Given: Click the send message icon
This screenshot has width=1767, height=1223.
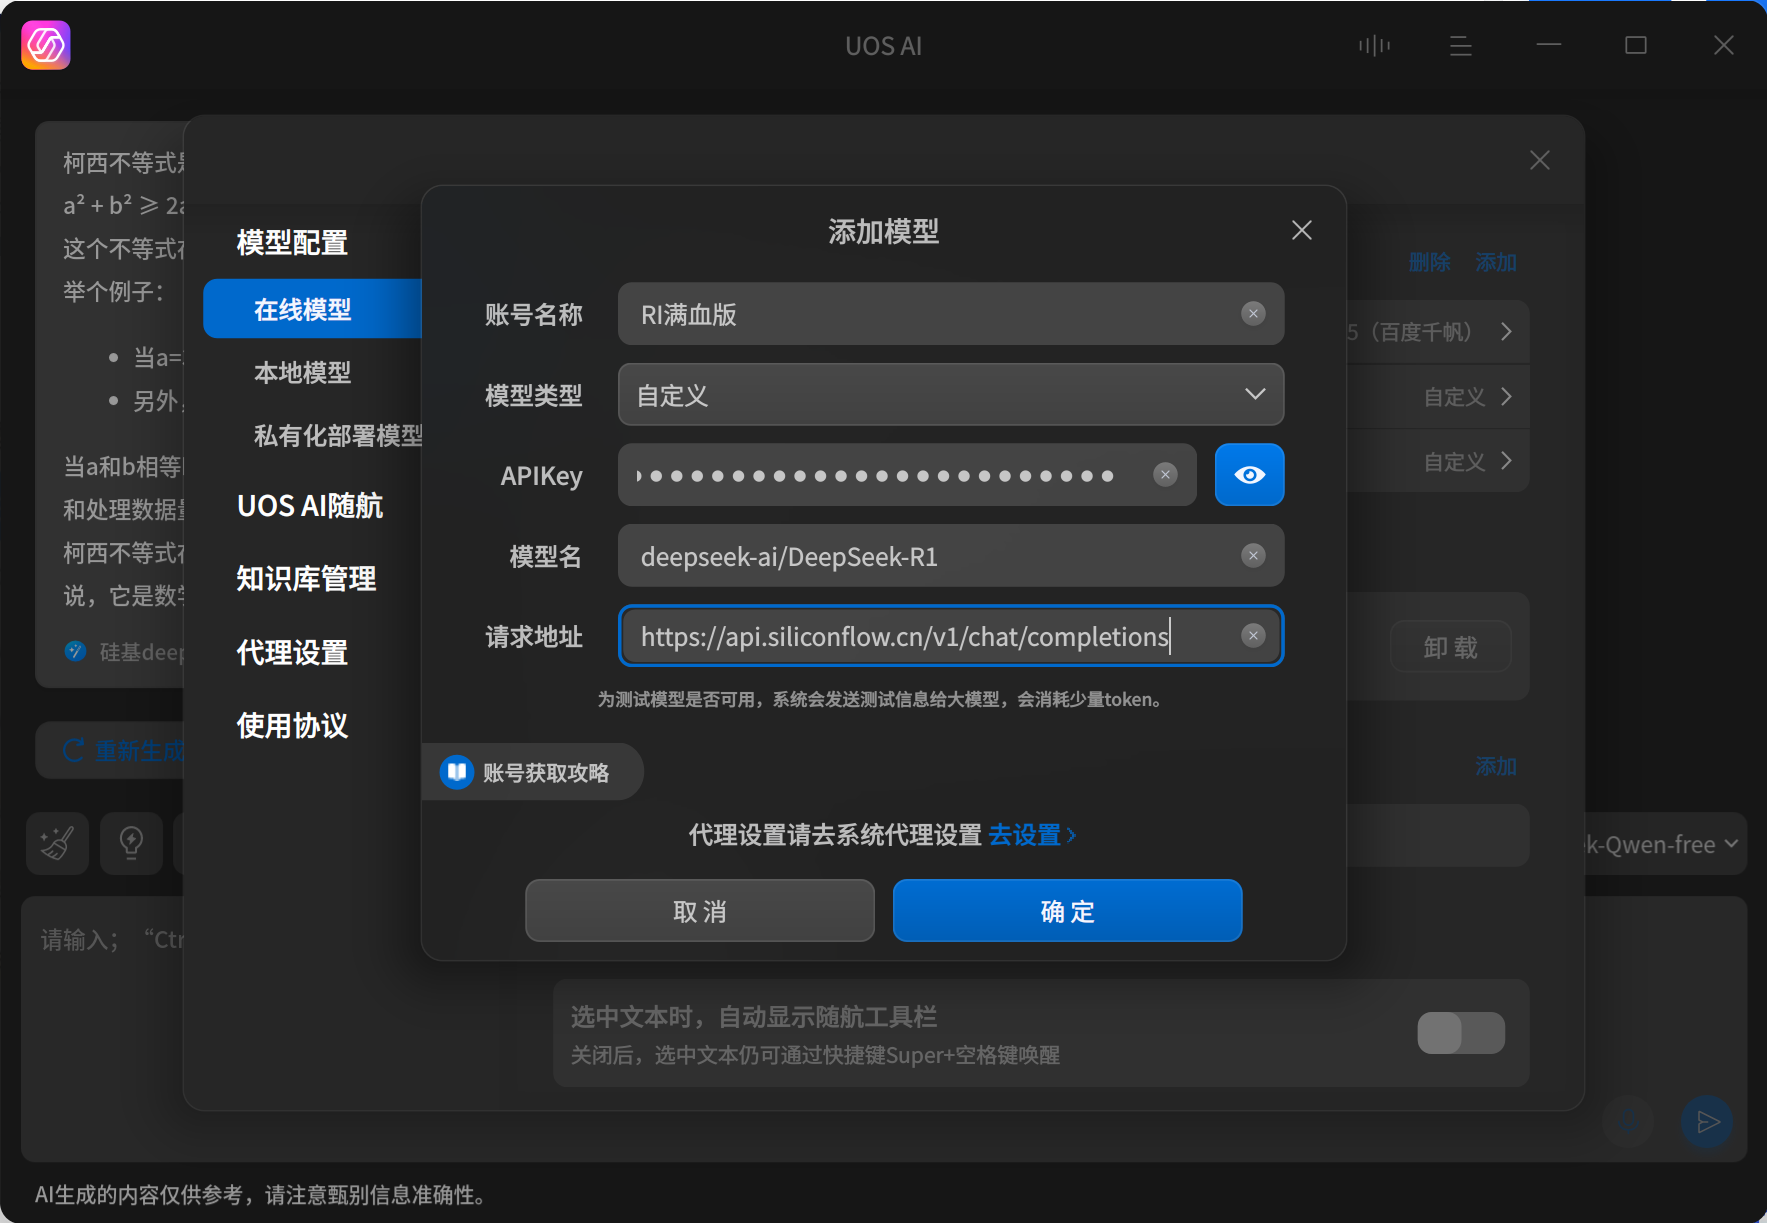Looking at the screenshot, I should [1707, 1123].
